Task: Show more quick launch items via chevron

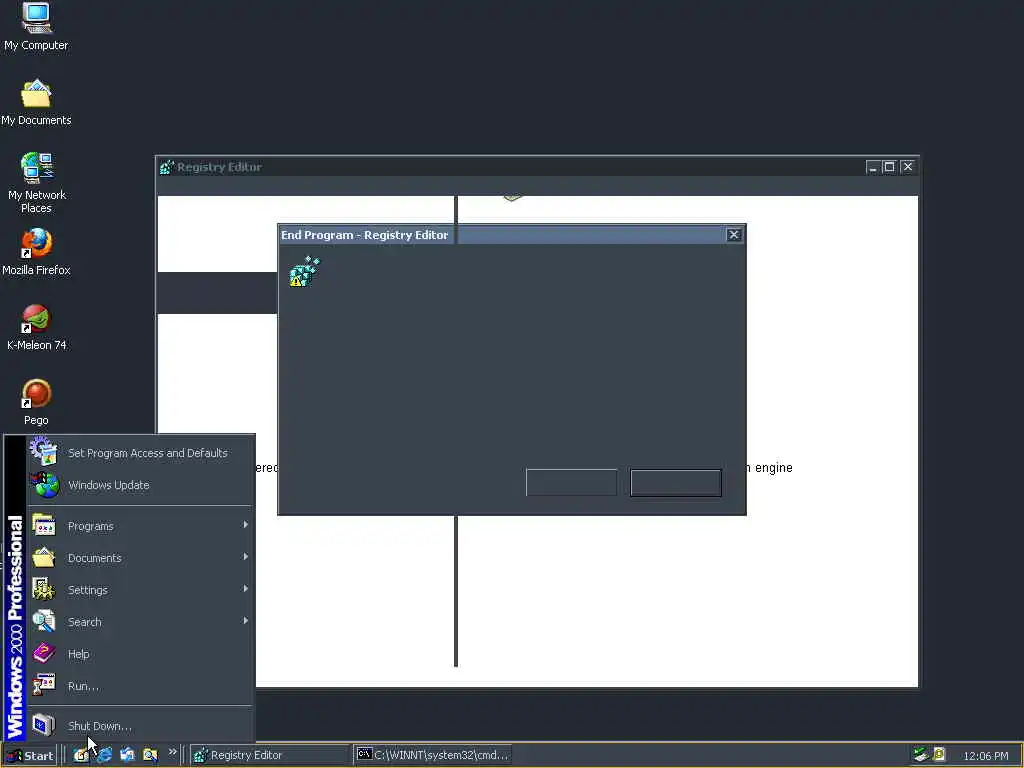Action: click(172, 752)
